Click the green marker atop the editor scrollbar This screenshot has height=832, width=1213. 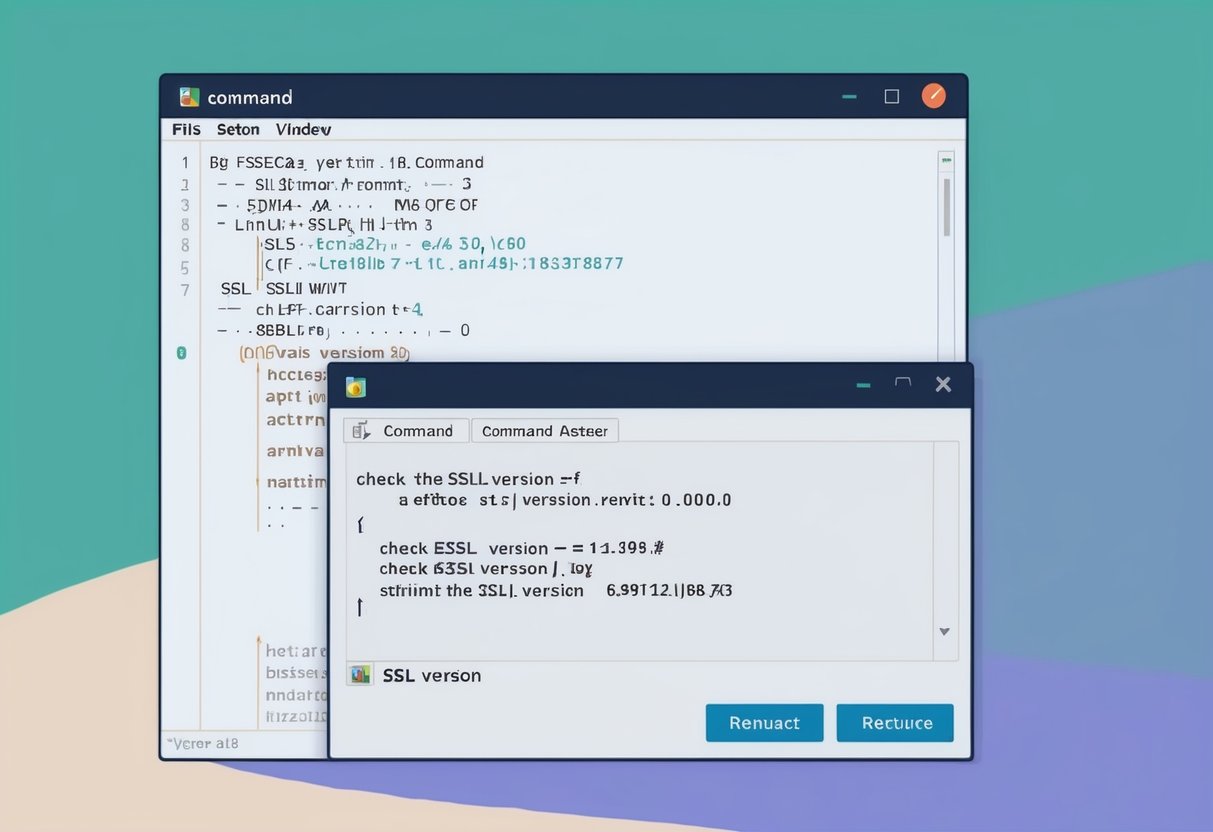coord(947,160)
